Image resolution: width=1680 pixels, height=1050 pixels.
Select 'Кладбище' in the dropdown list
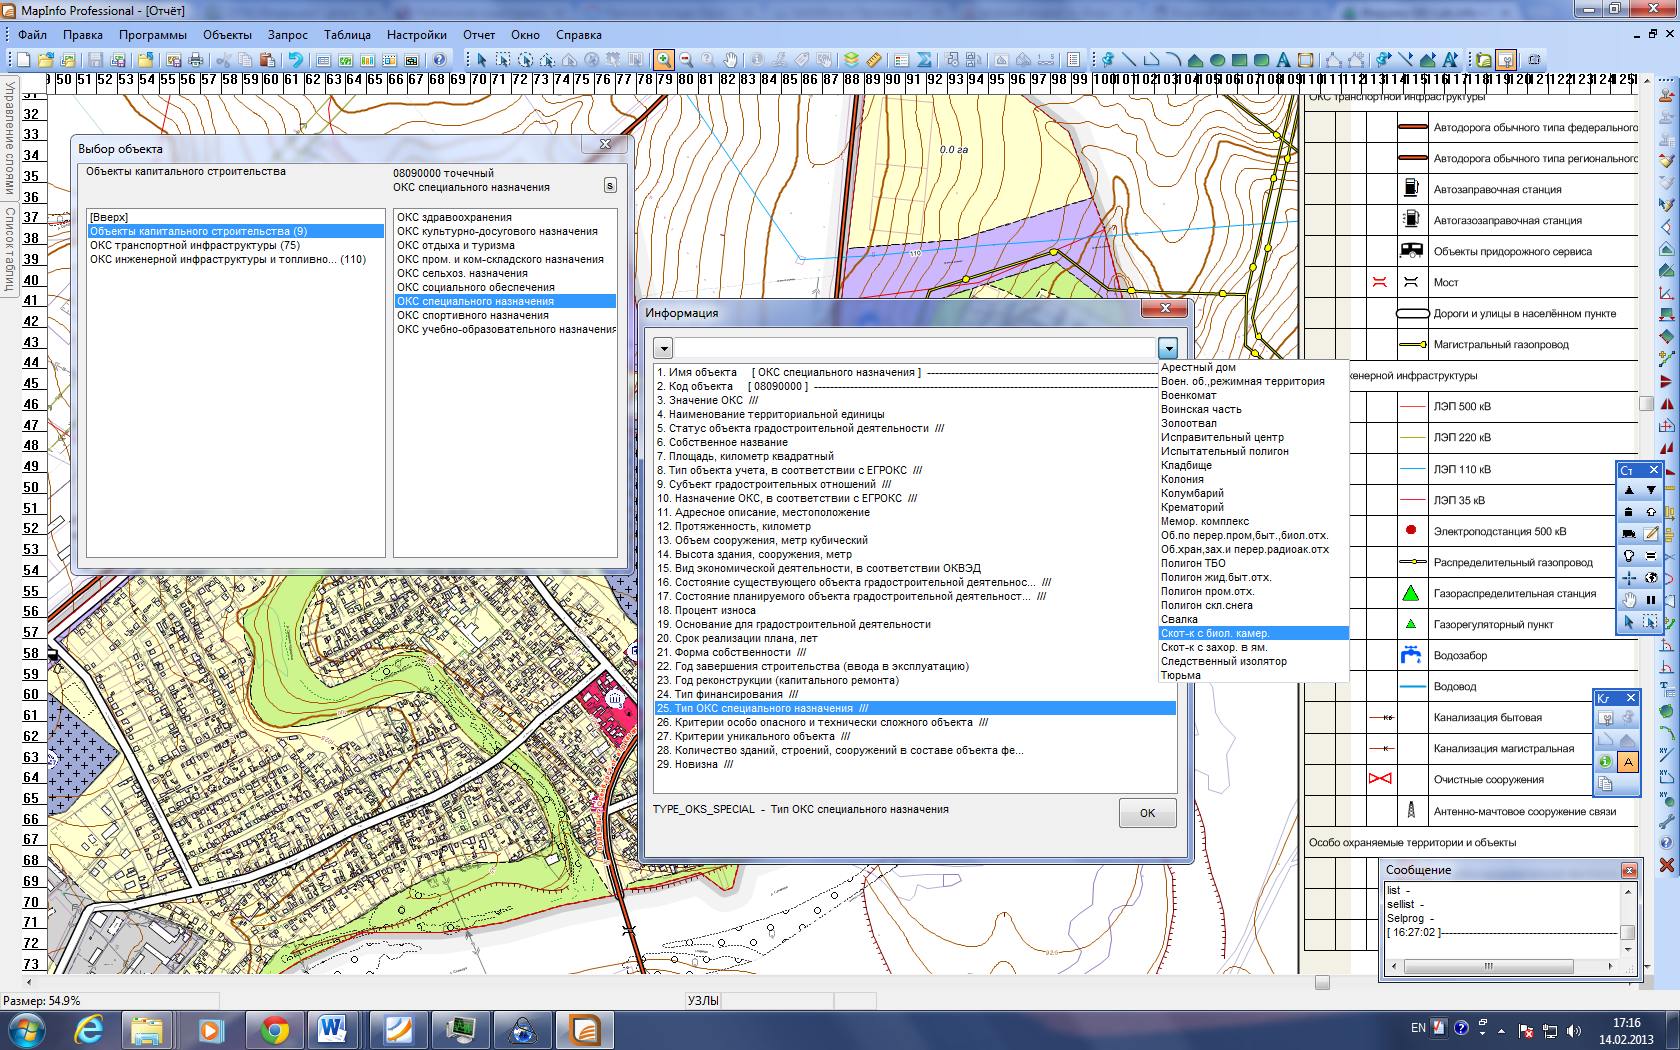[1186, 465]
